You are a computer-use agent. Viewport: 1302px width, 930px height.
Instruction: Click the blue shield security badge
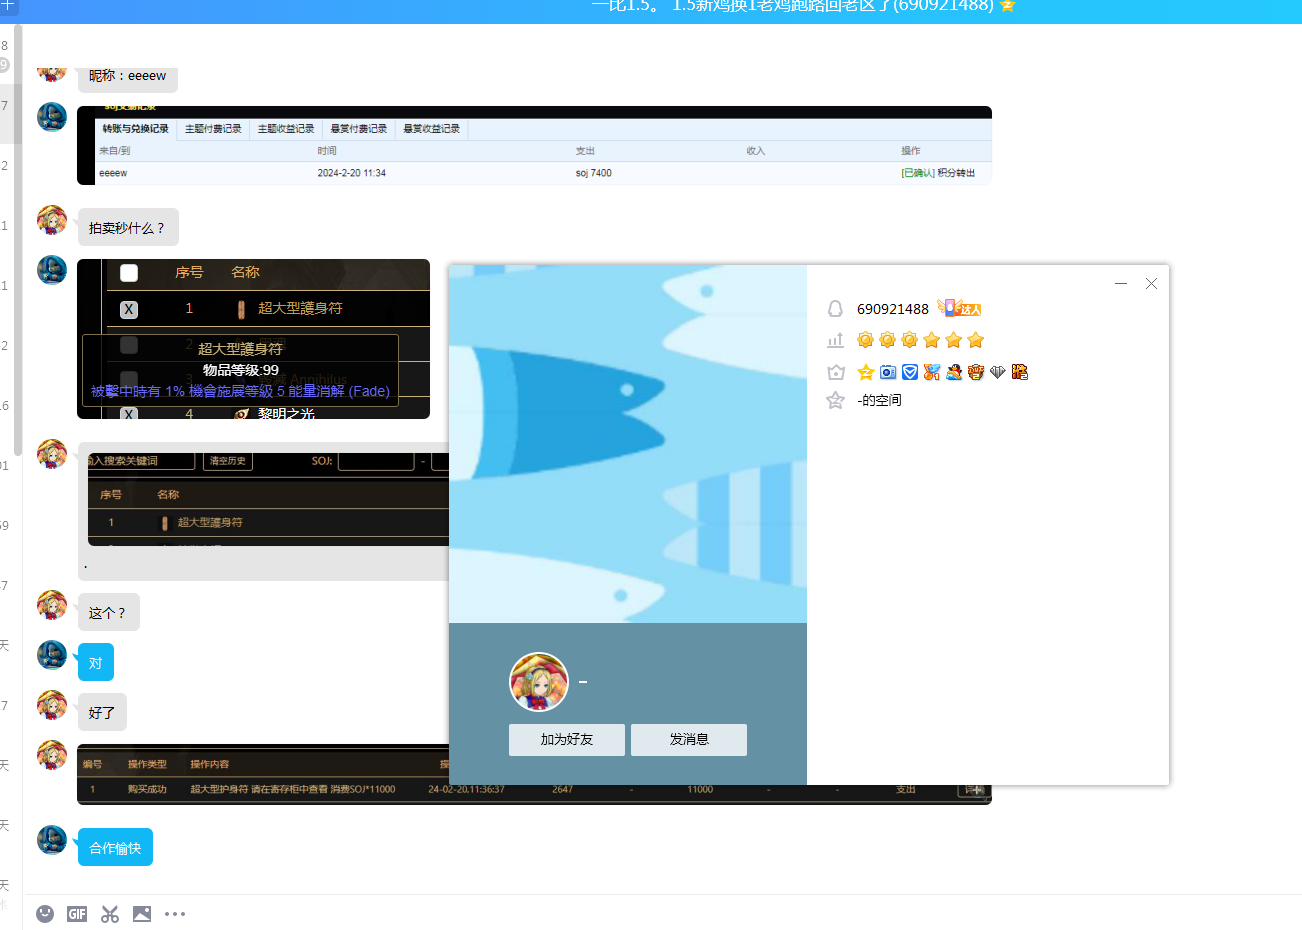click(x=910, y=372)
